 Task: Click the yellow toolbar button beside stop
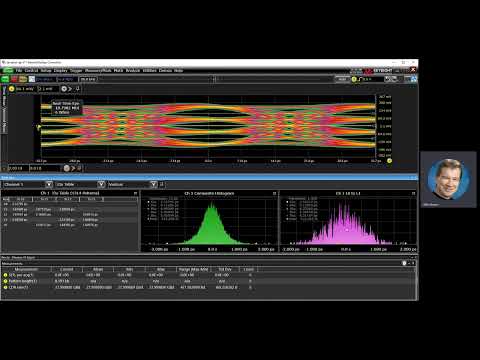click(23, 79)
